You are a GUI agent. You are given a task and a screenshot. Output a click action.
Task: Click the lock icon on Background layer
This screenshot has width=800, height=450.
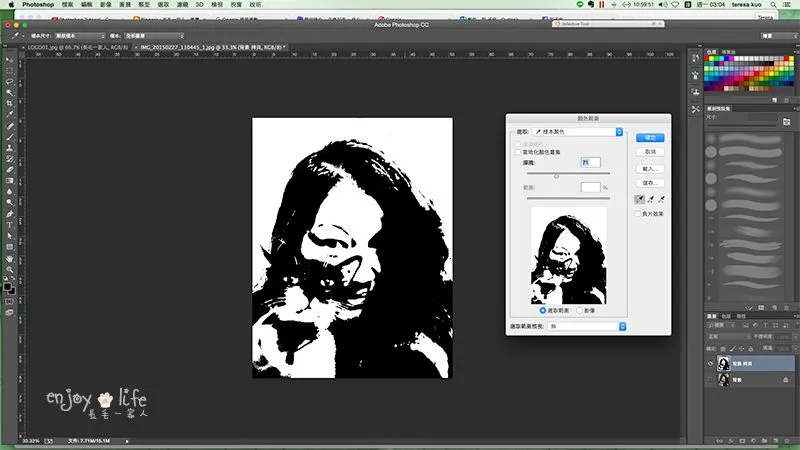tap(786, 380)
